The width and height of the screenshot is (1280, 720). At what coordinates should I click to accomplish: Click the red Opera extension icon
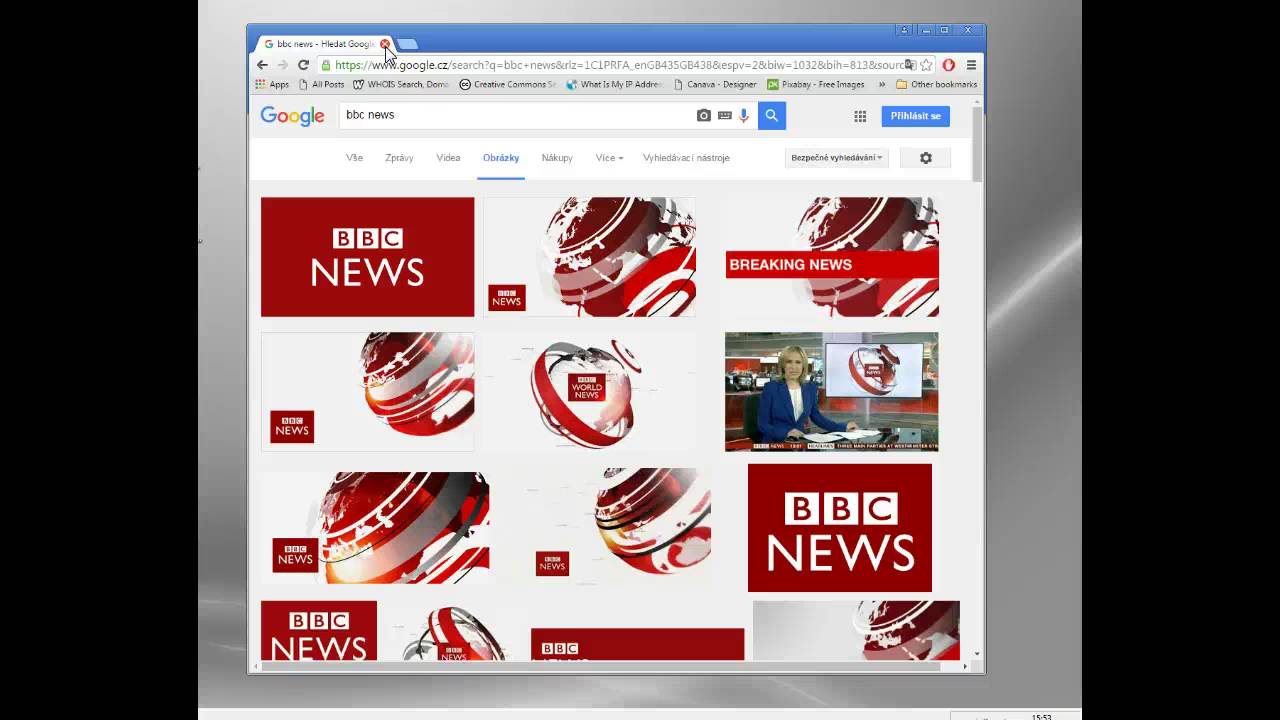[948, 65]
